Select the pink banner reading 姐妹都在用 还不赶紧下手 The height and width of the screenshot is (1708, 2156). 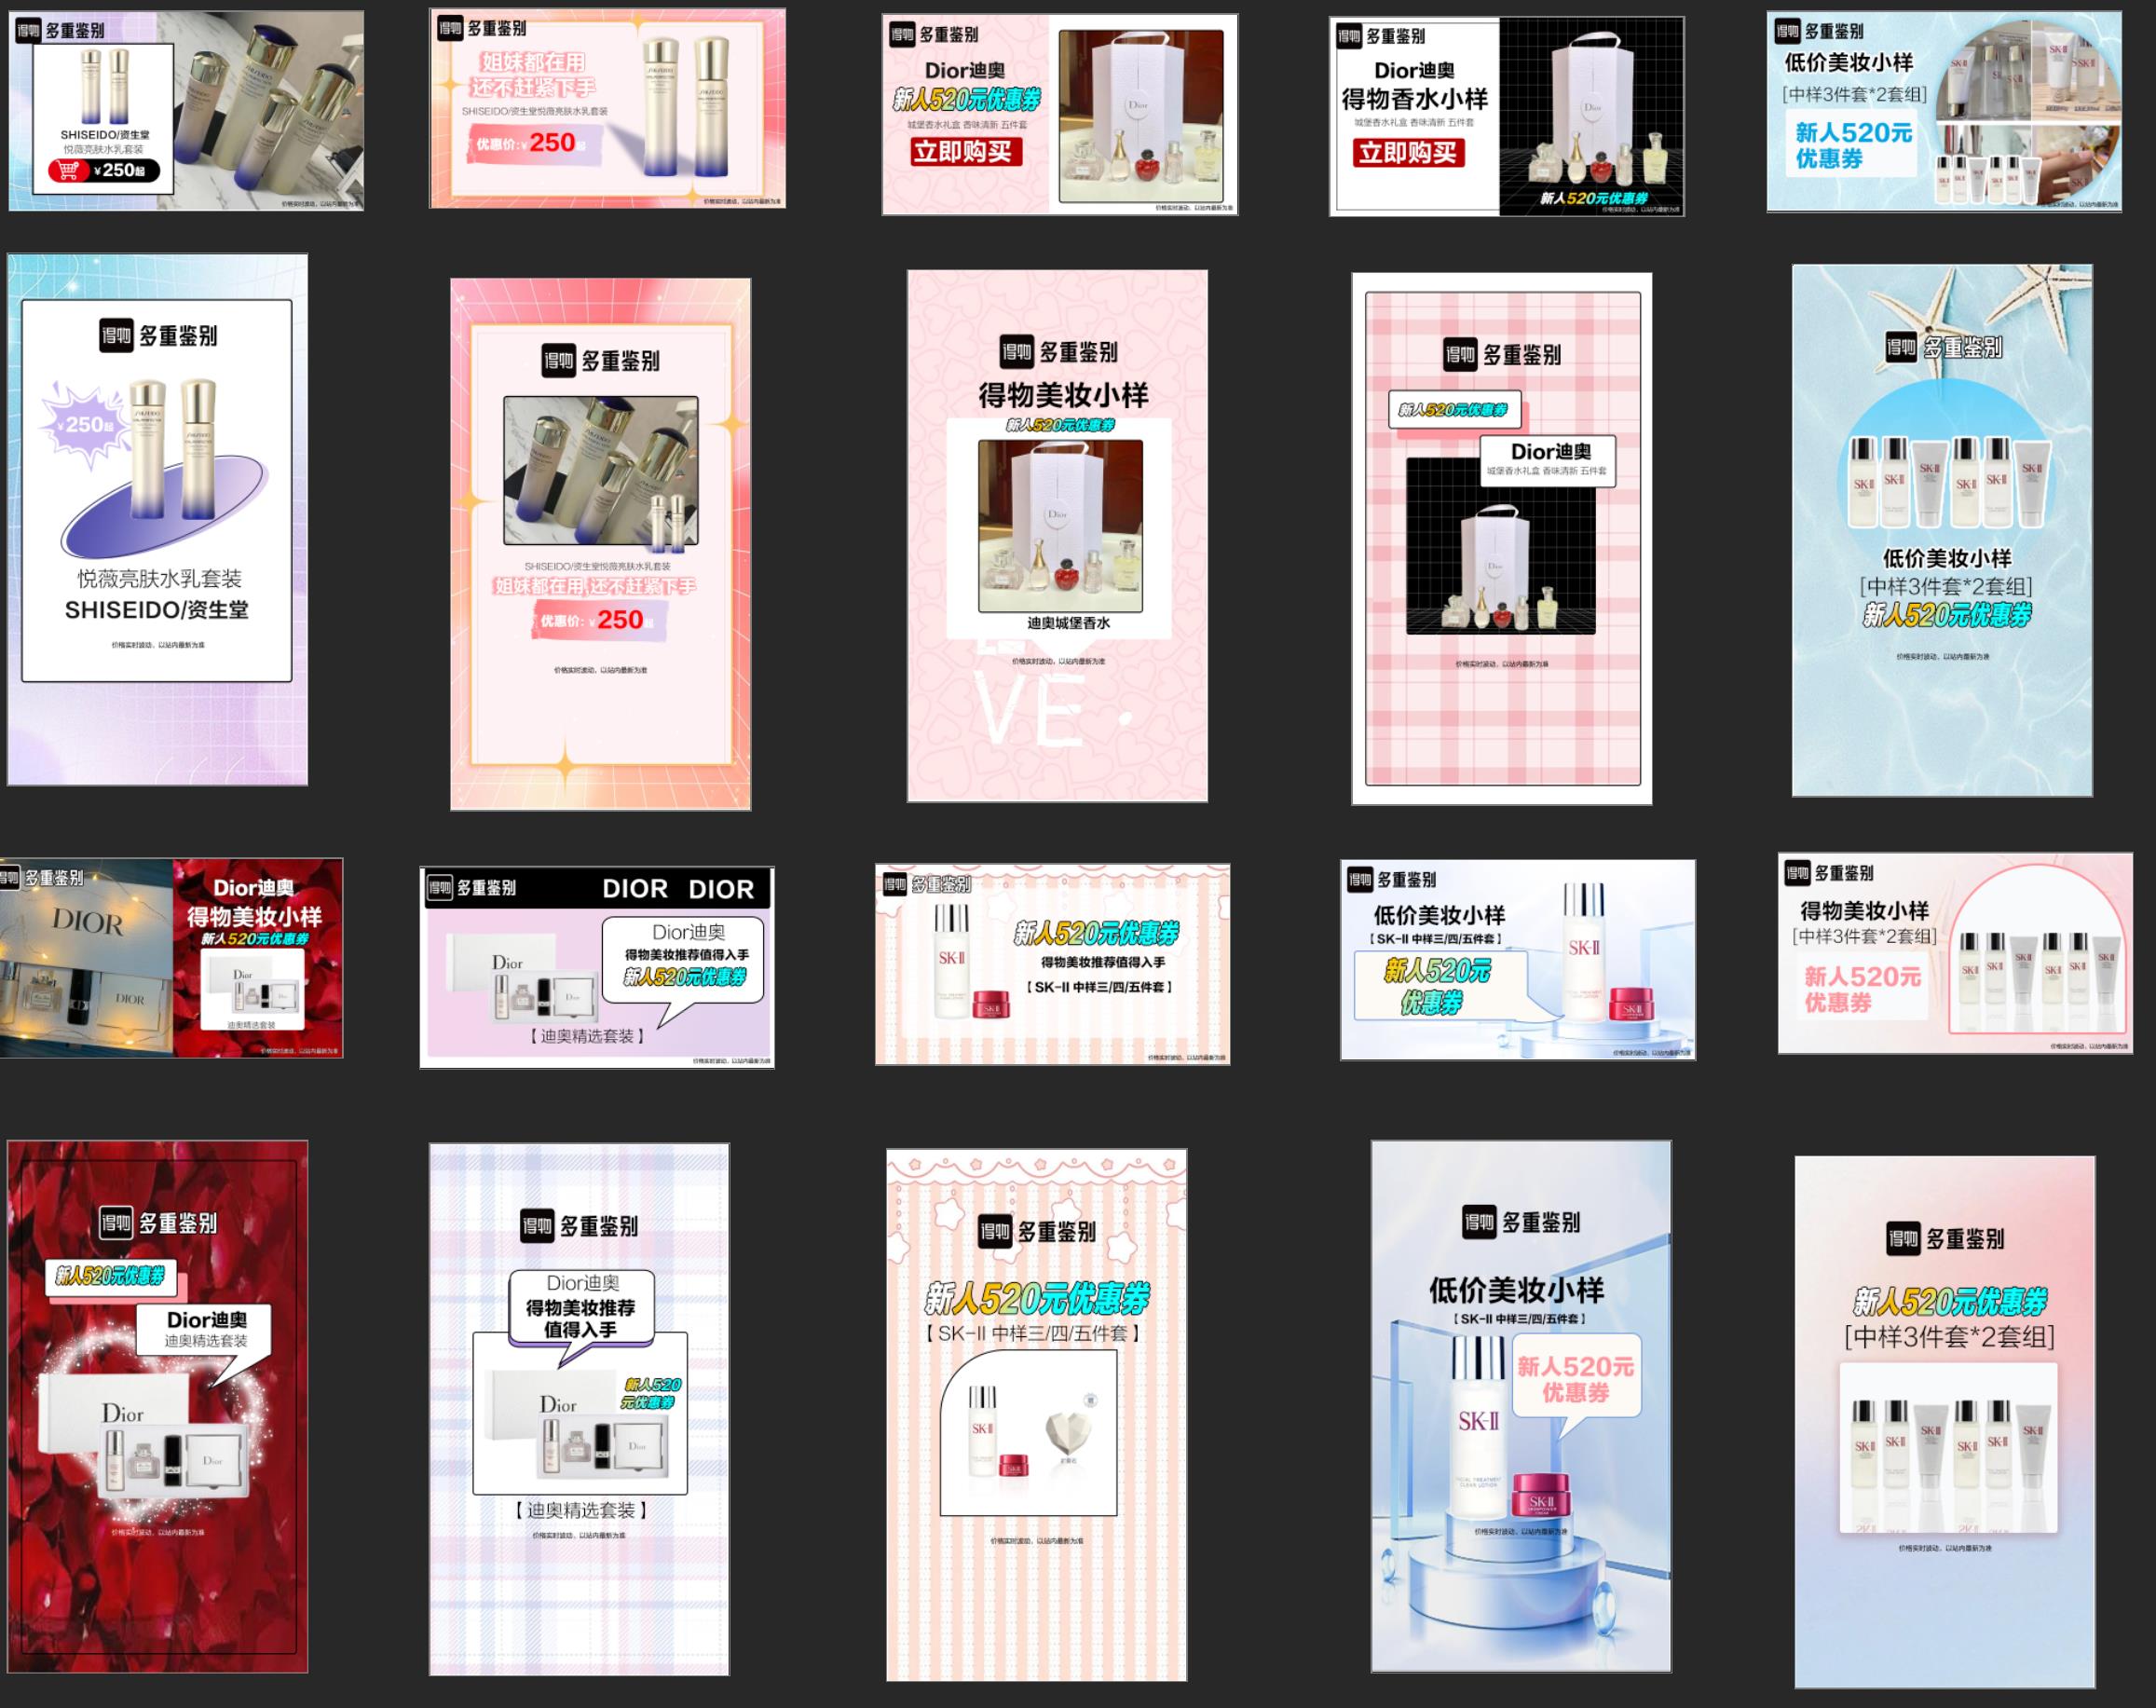pos(608,108)
